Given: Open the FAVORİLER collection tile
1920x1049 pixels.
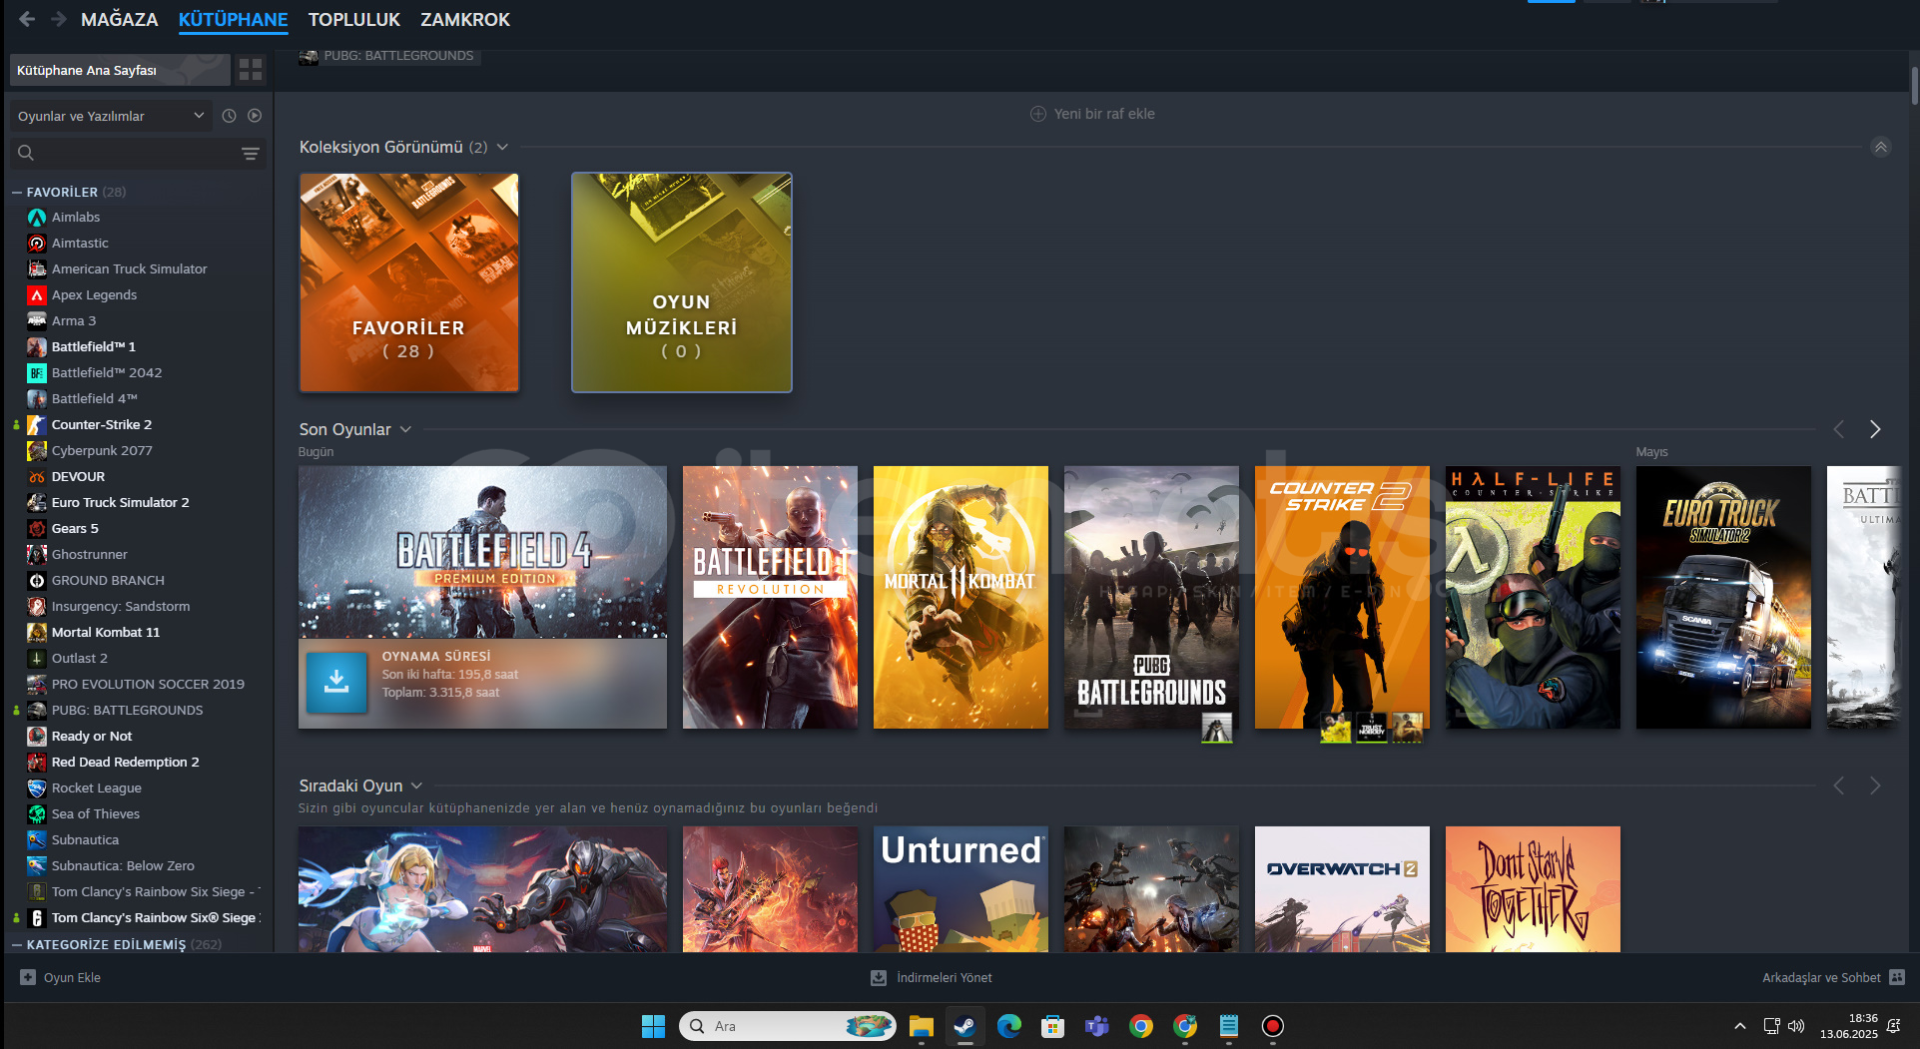Looking at the screenshot, I should pyautogui.click(x=409, y=282).
